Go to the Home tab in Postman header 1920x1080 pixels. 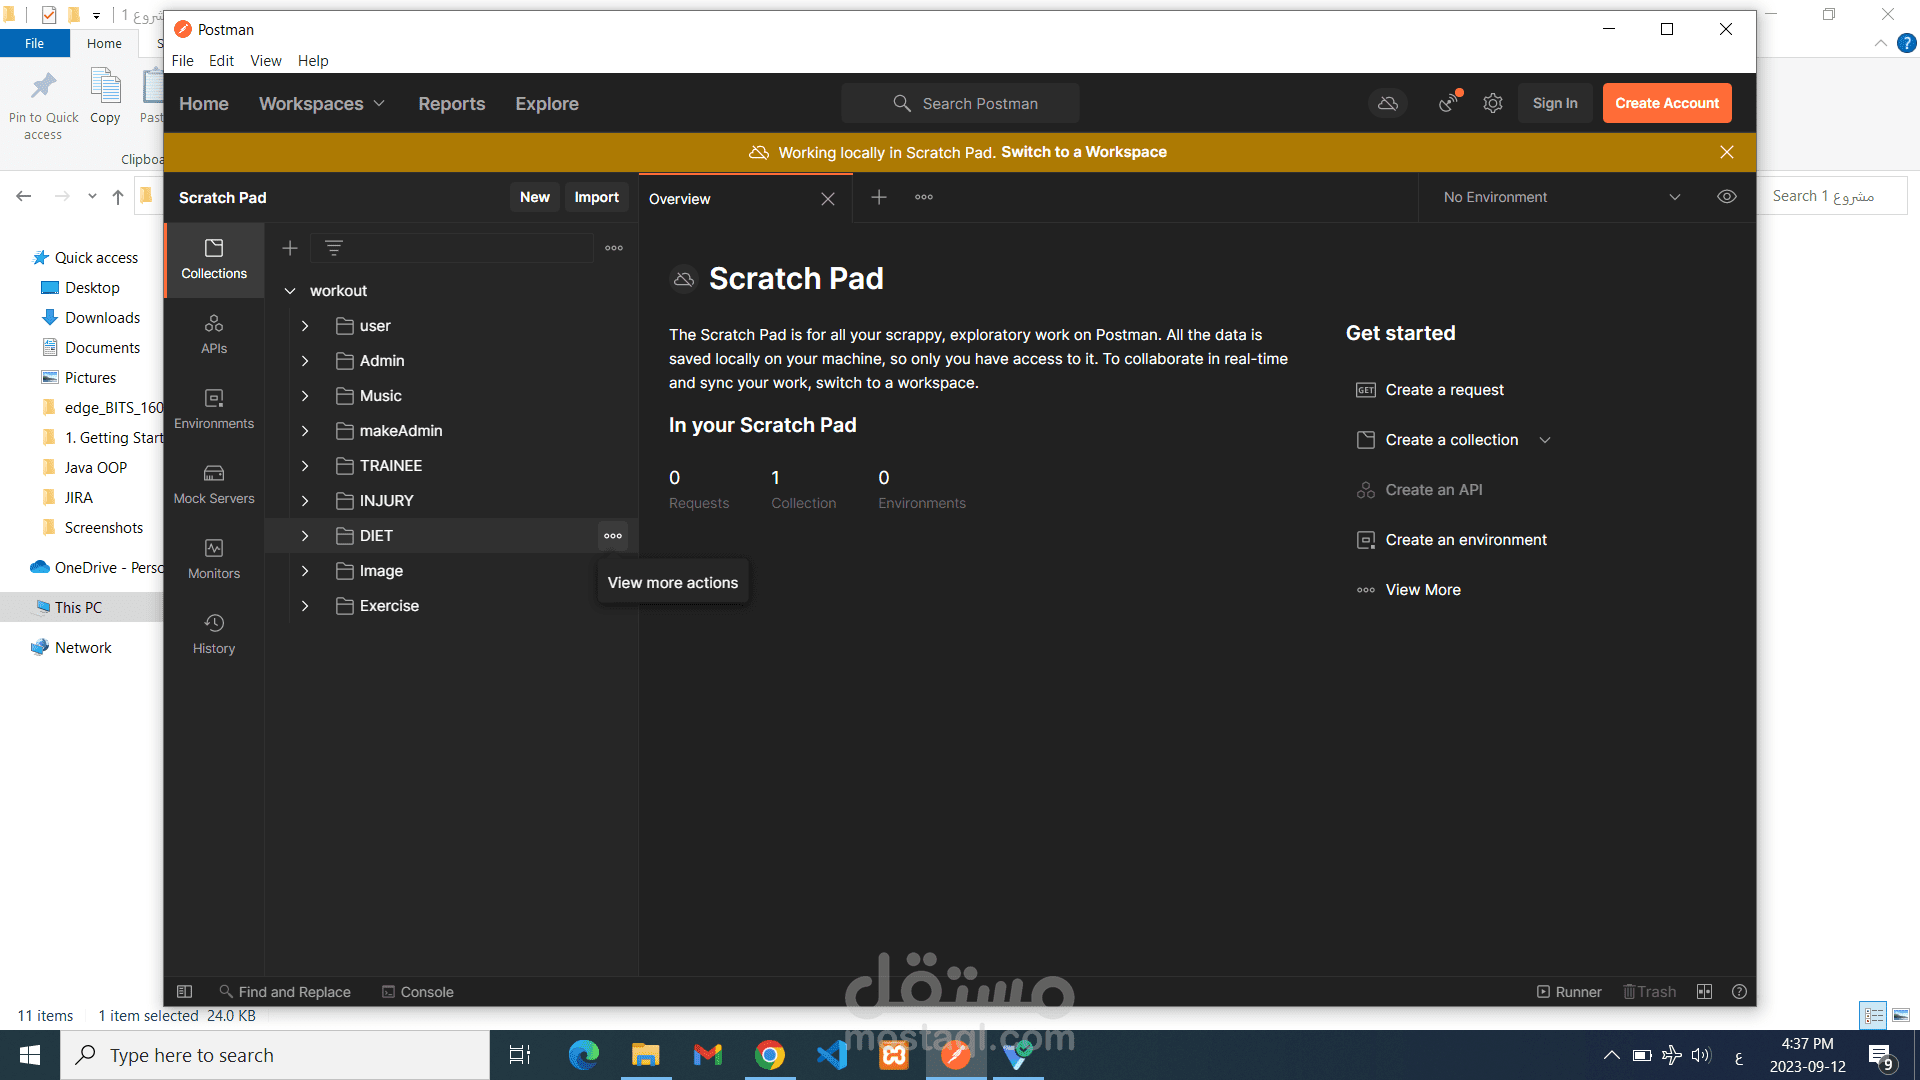(x=204, y=104)
